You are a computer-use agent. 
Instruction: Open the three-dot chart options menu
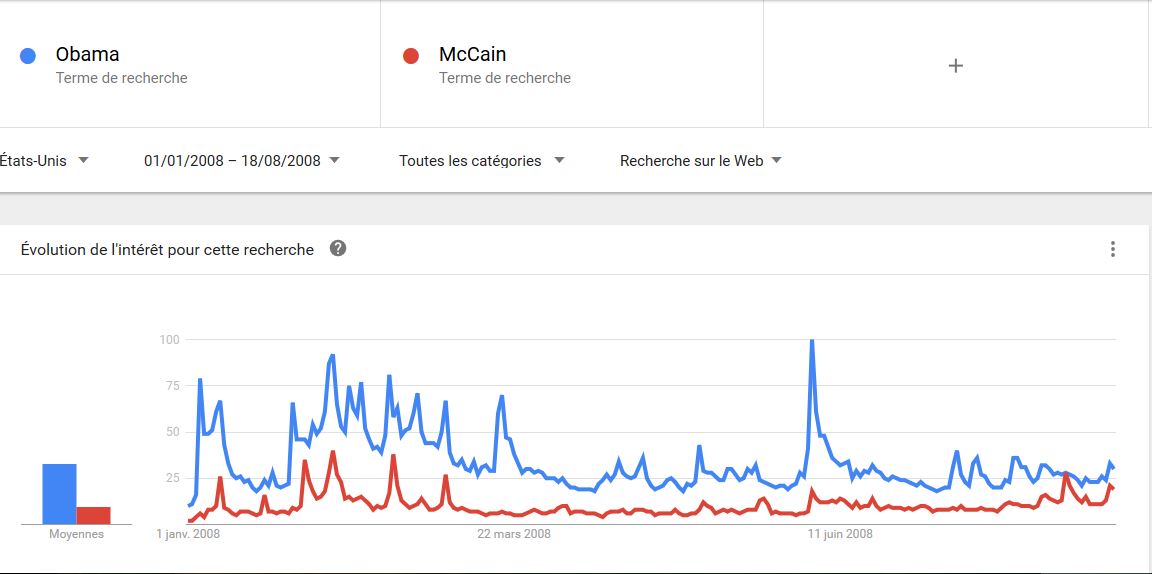click(x=1112, y=249)
